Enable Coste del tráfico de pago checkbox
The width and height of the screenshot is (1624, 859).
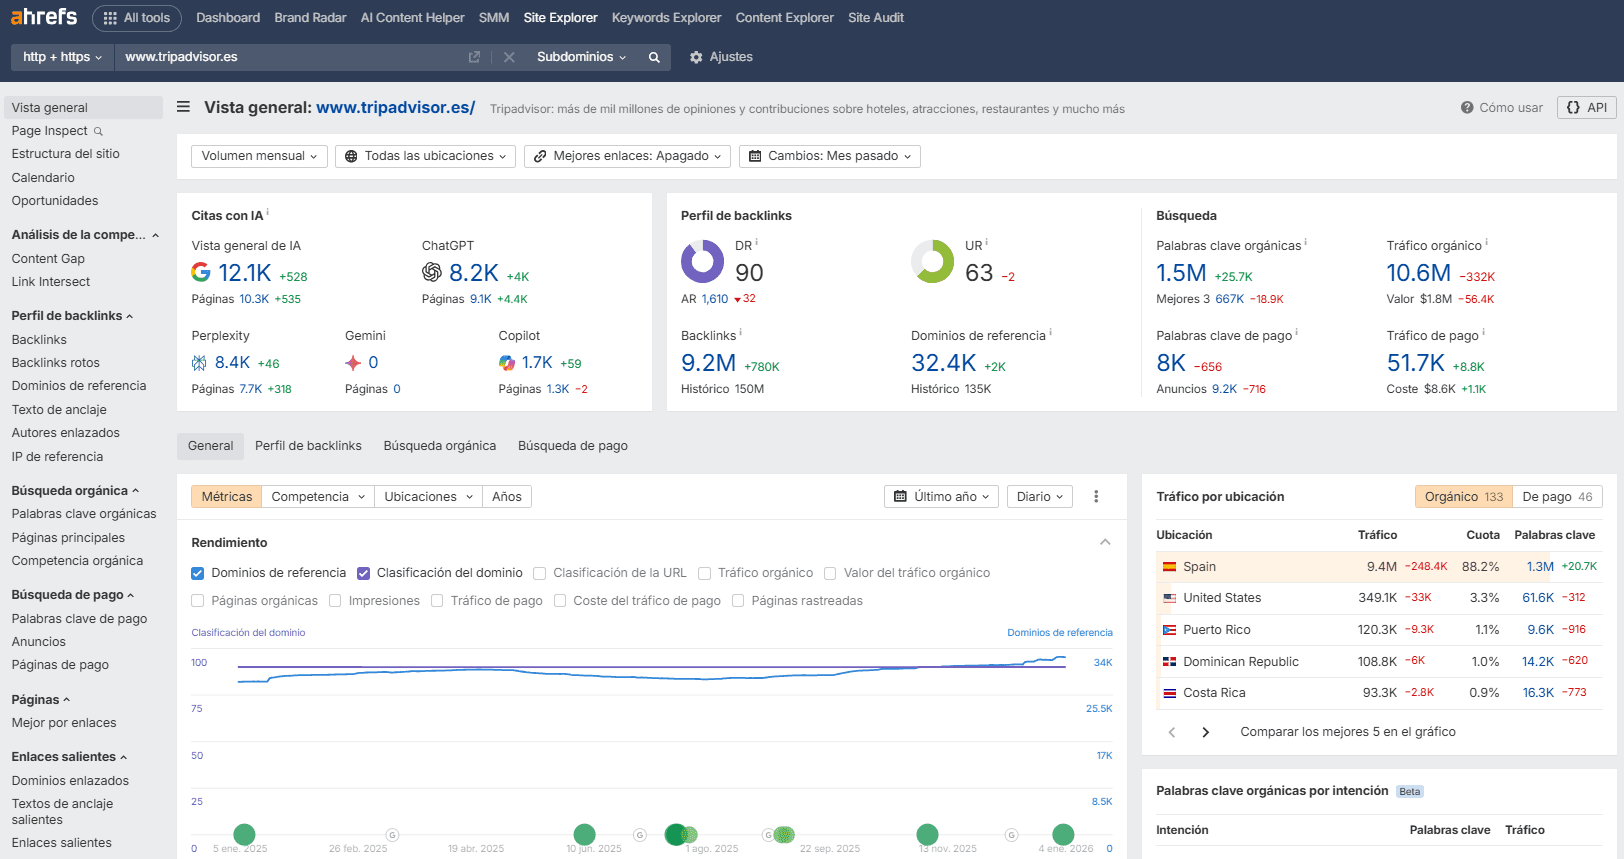560,601
